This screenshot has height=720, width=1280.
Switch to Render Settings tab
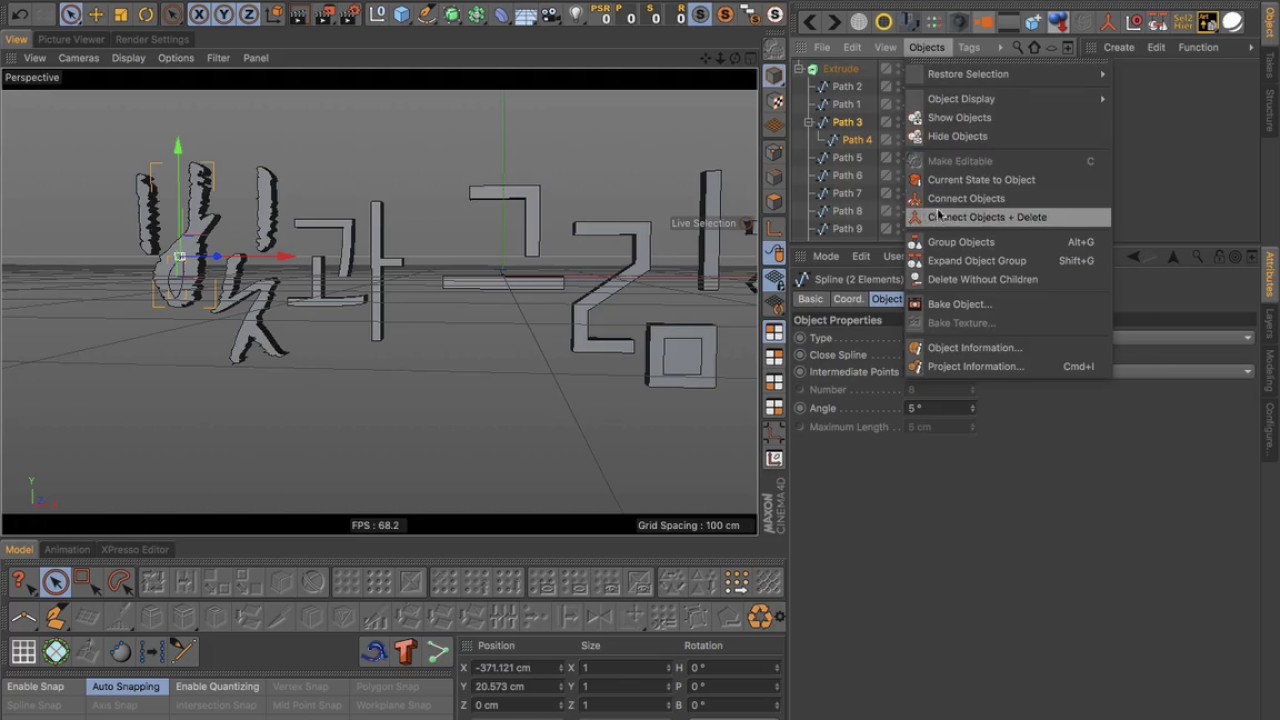[x=152, y=39]
